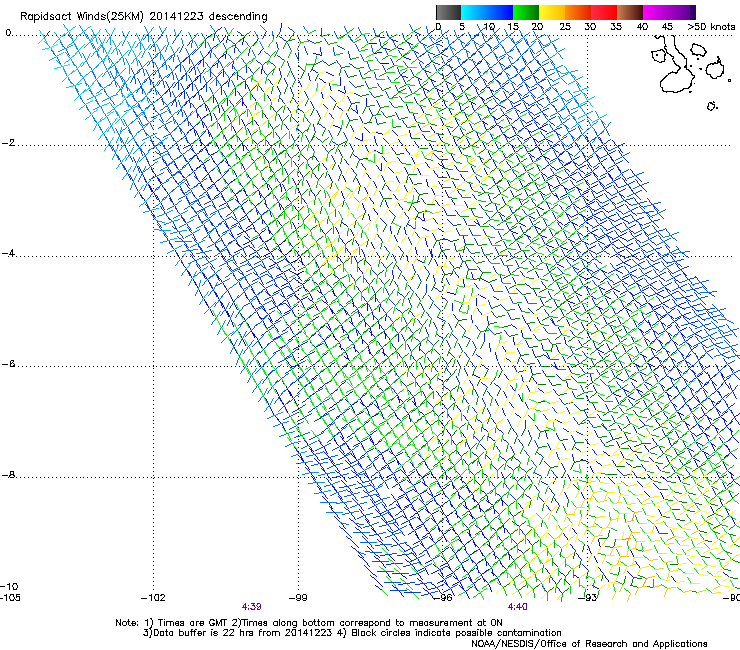740x650 pixels.
Task: Click the magenta 40-45 knots legend color
Action: 655,12
